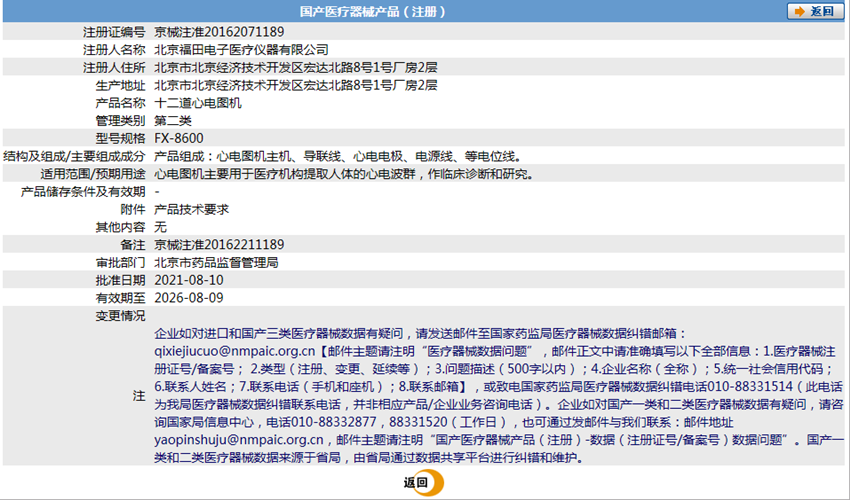This screenshot has height=500, width=850.
Task: Click the 注 label beside the notice
Action: (139, 396)
